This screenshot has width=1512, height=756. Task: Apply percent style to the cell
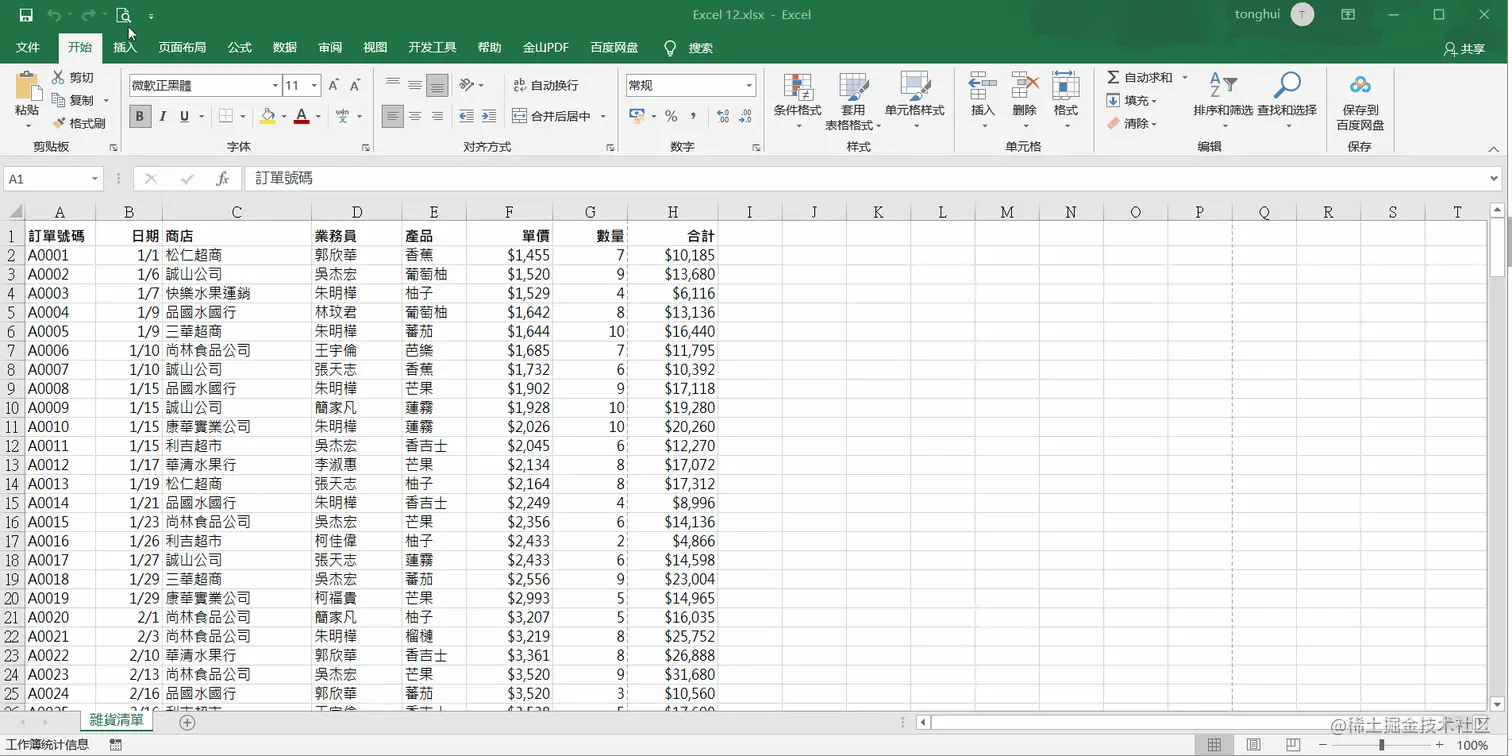pos(671,116)
